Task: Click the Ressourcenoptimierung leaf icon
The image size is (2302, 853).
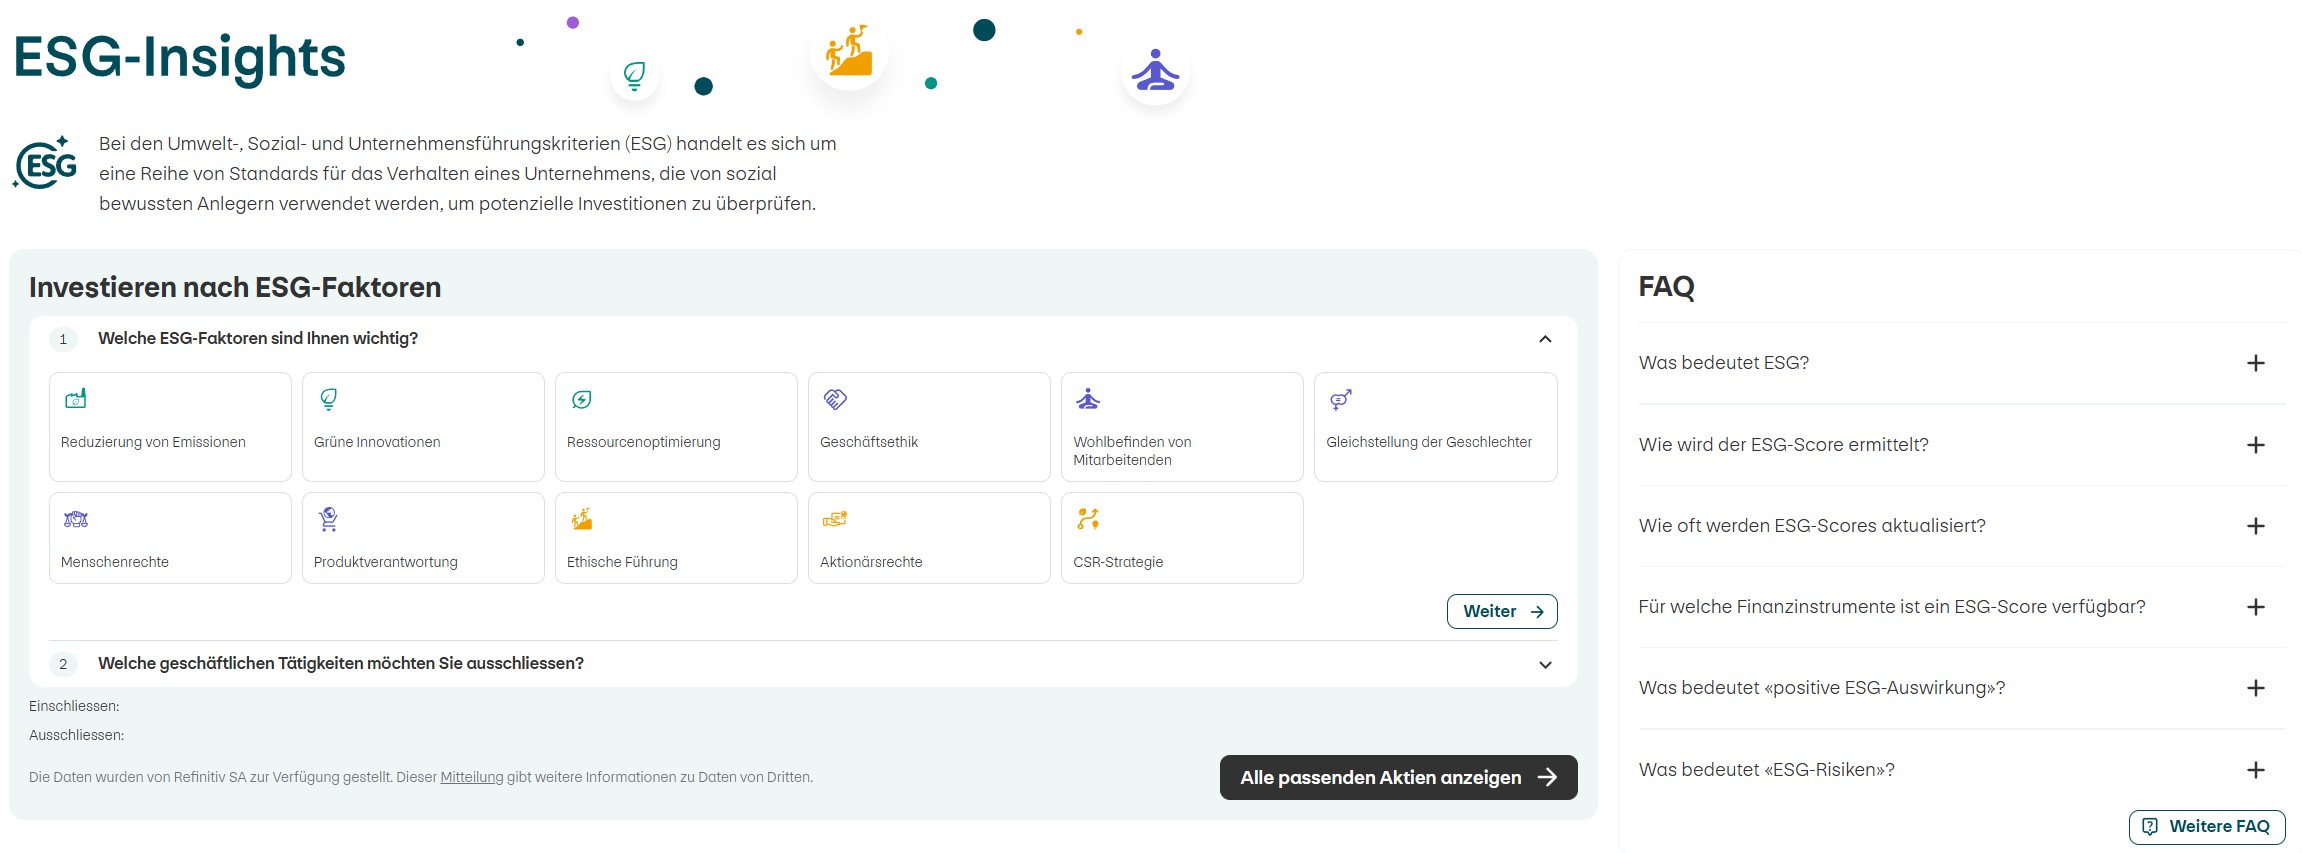Action: pyautogui.click(x=581, y=399)
